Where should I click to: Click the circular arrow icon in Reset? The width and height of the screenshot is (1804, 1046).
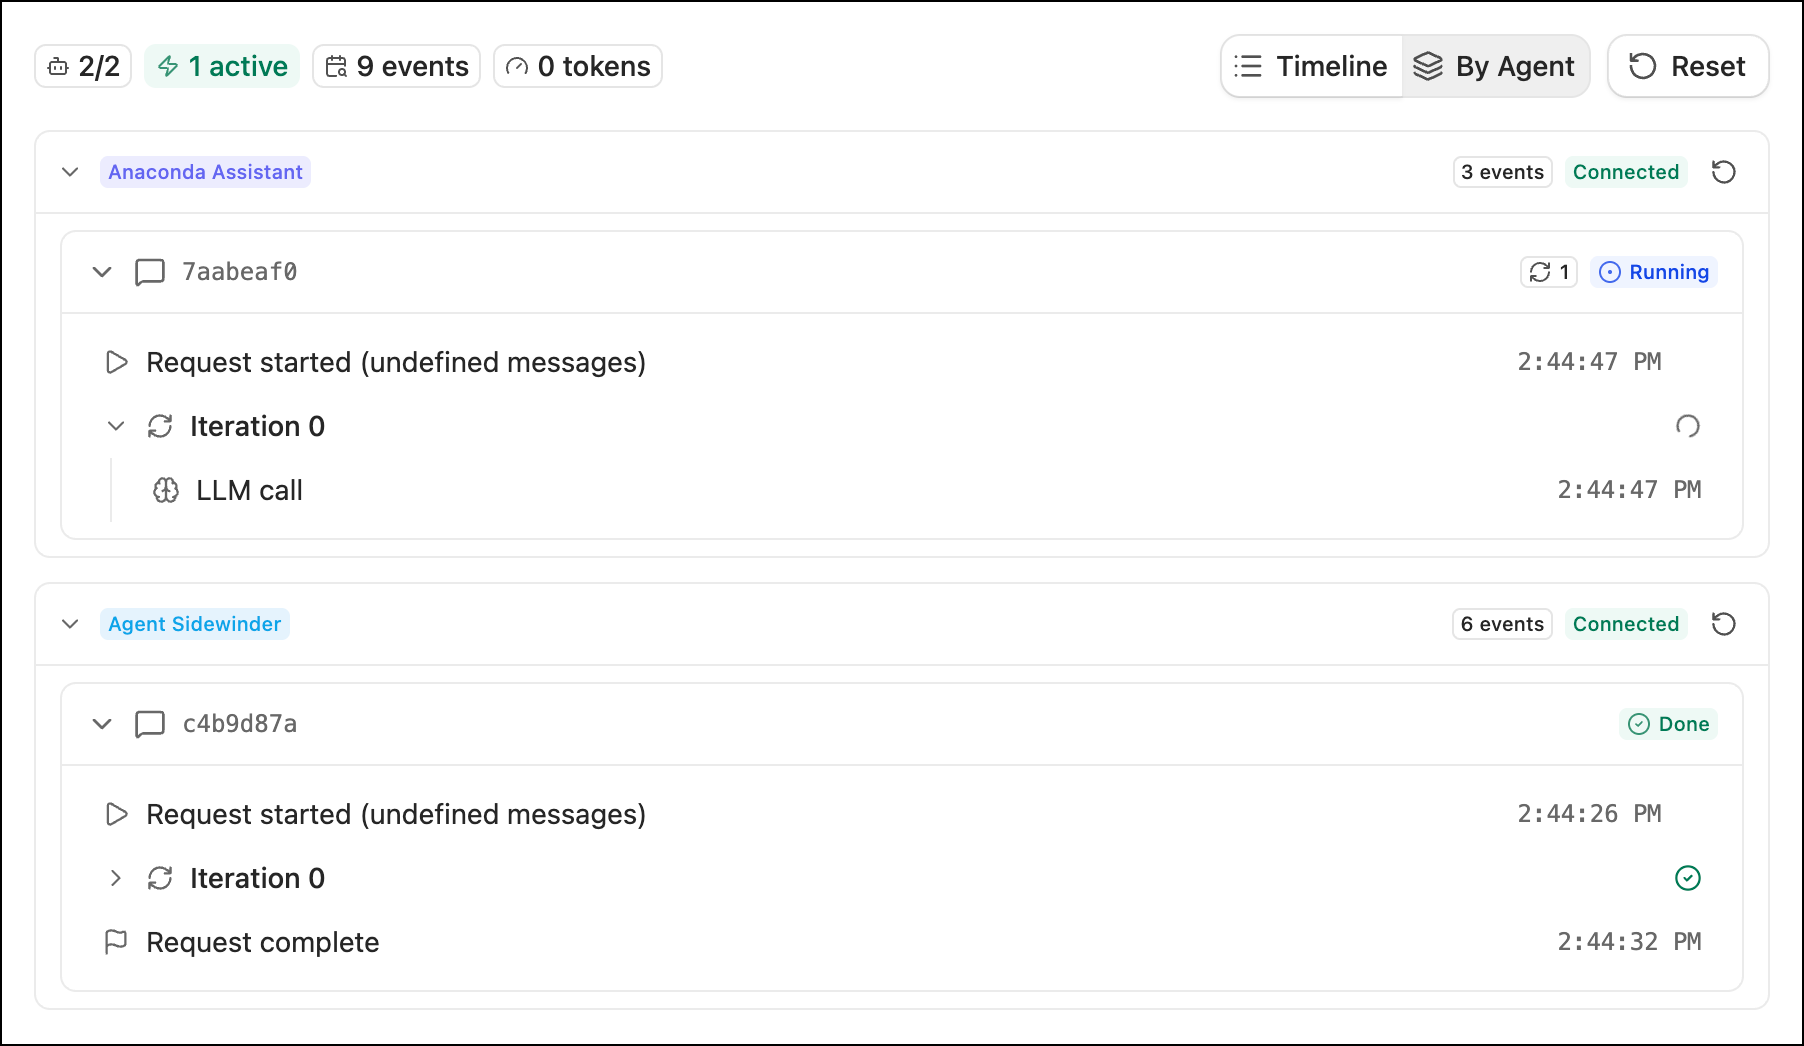point(1643,66)
